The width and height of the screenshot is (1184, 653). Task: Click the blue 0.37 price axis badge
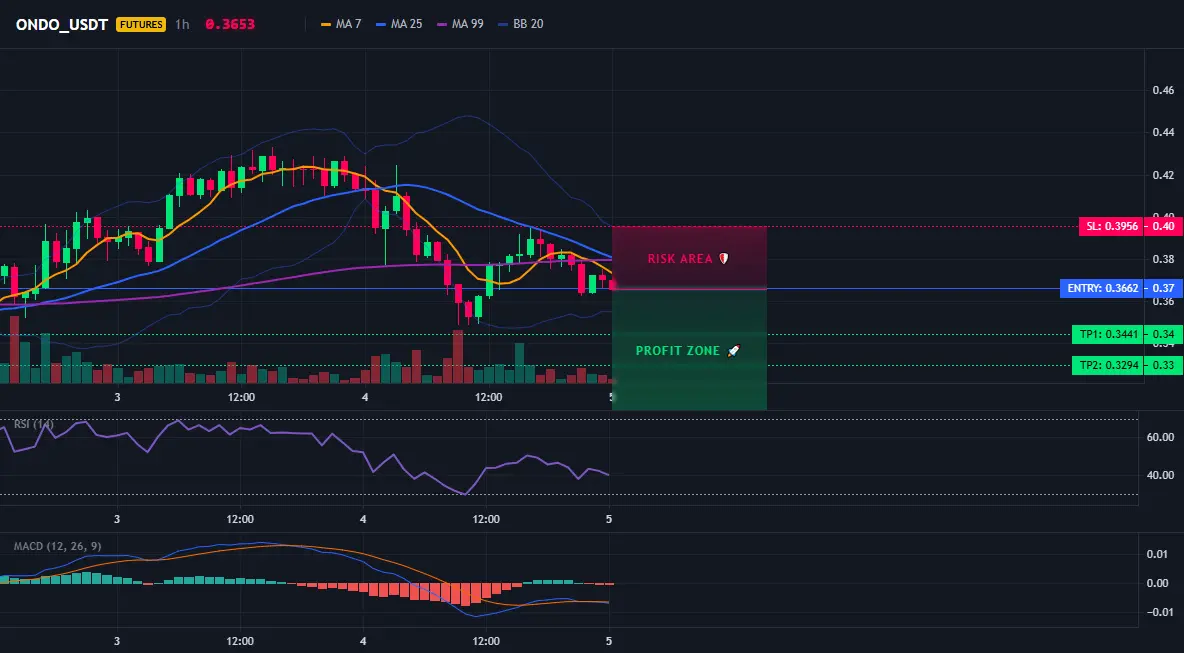pyautogui.click(x=1162, y=288)
